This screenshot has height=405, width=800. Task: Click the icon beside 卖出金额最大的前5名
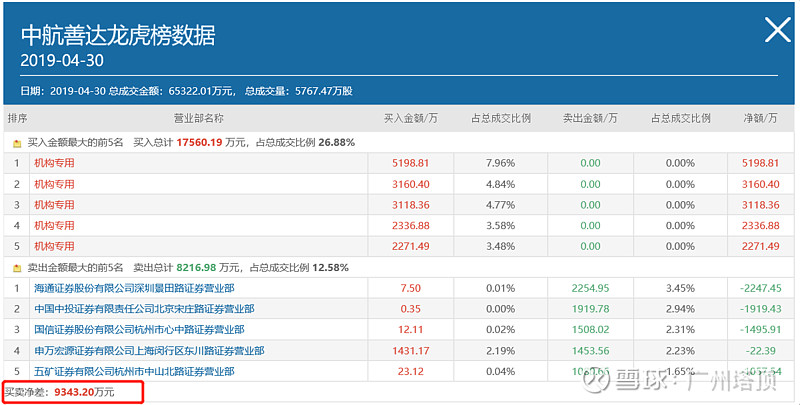click(16, 268)
